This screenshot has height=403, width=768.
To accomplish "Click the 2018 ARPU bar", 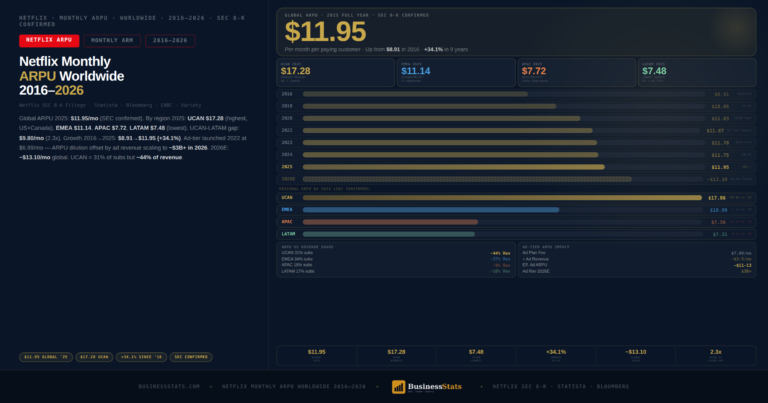I will [429, 106].
